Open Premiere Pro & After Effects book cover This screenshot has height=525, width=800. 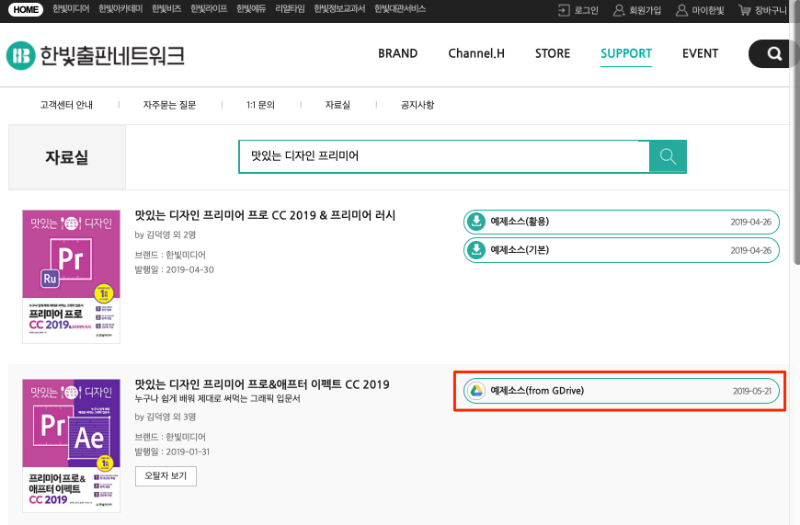click(71, 445)
